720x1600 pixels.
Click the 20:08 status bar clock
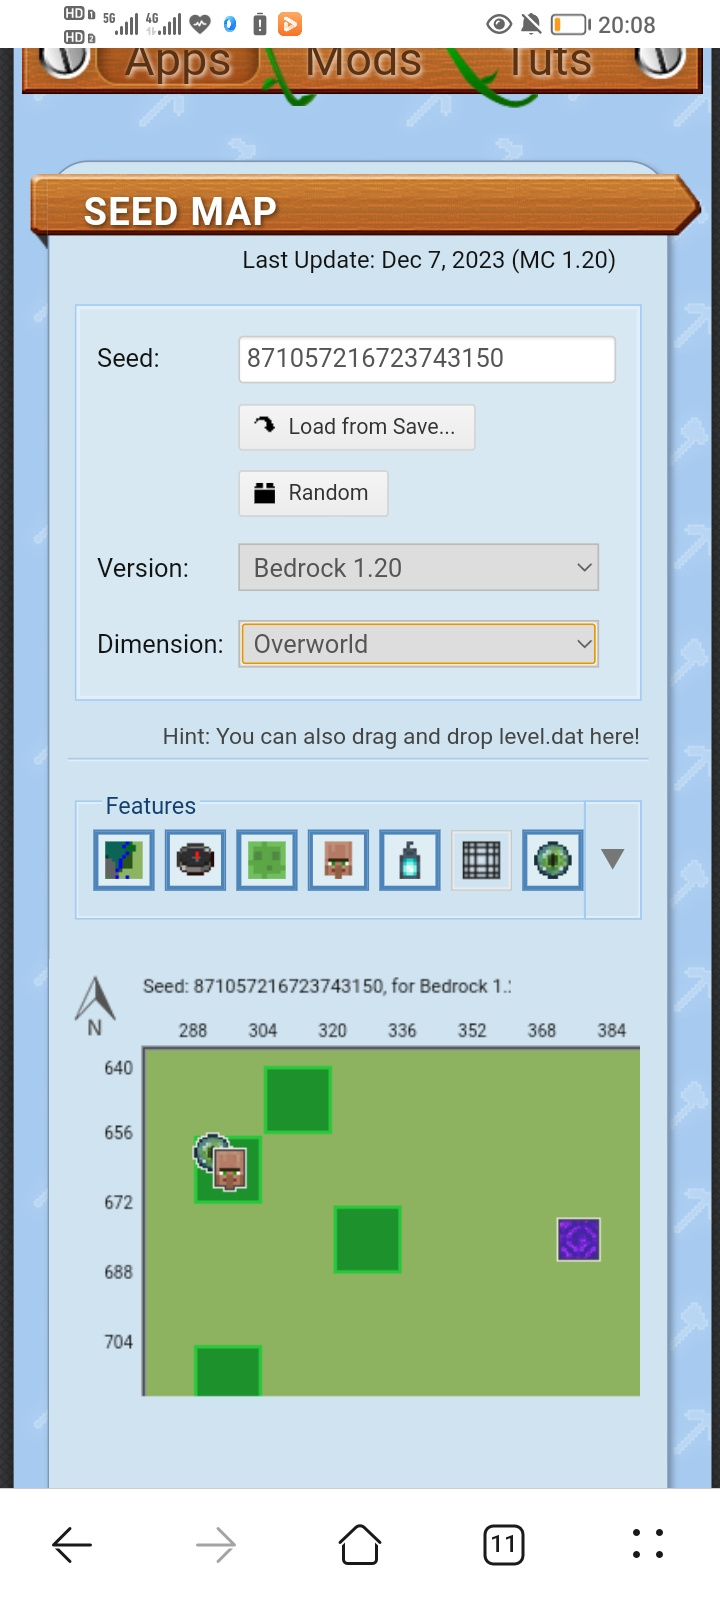click(627, 25)
